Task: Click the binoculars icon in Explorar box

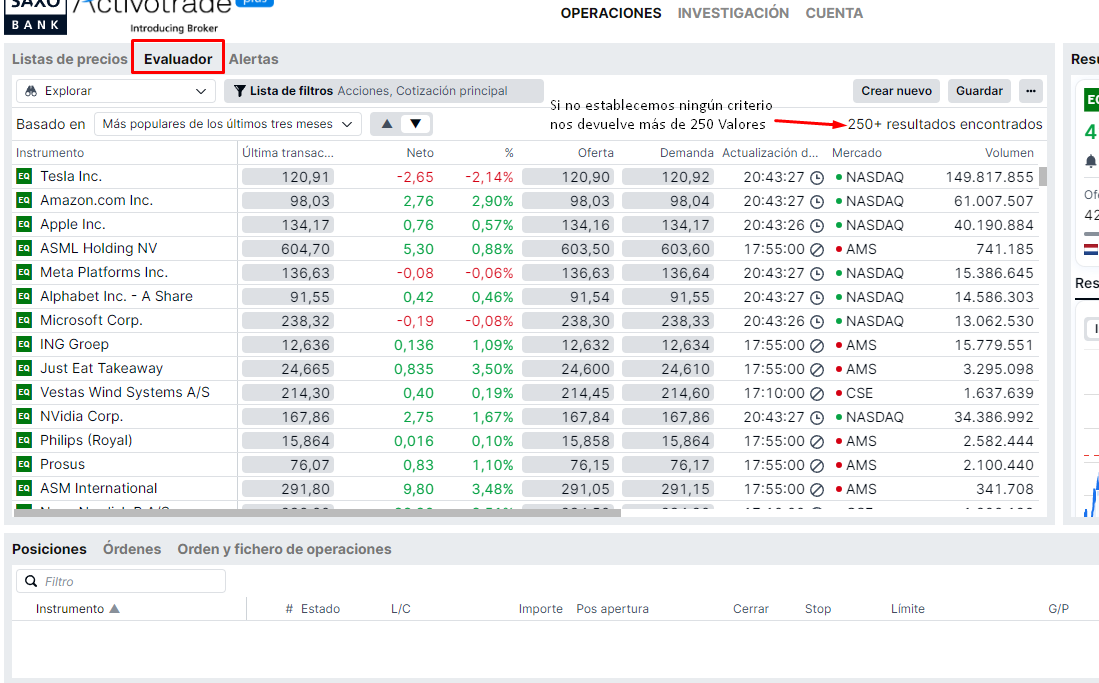Action: (31, 91)
